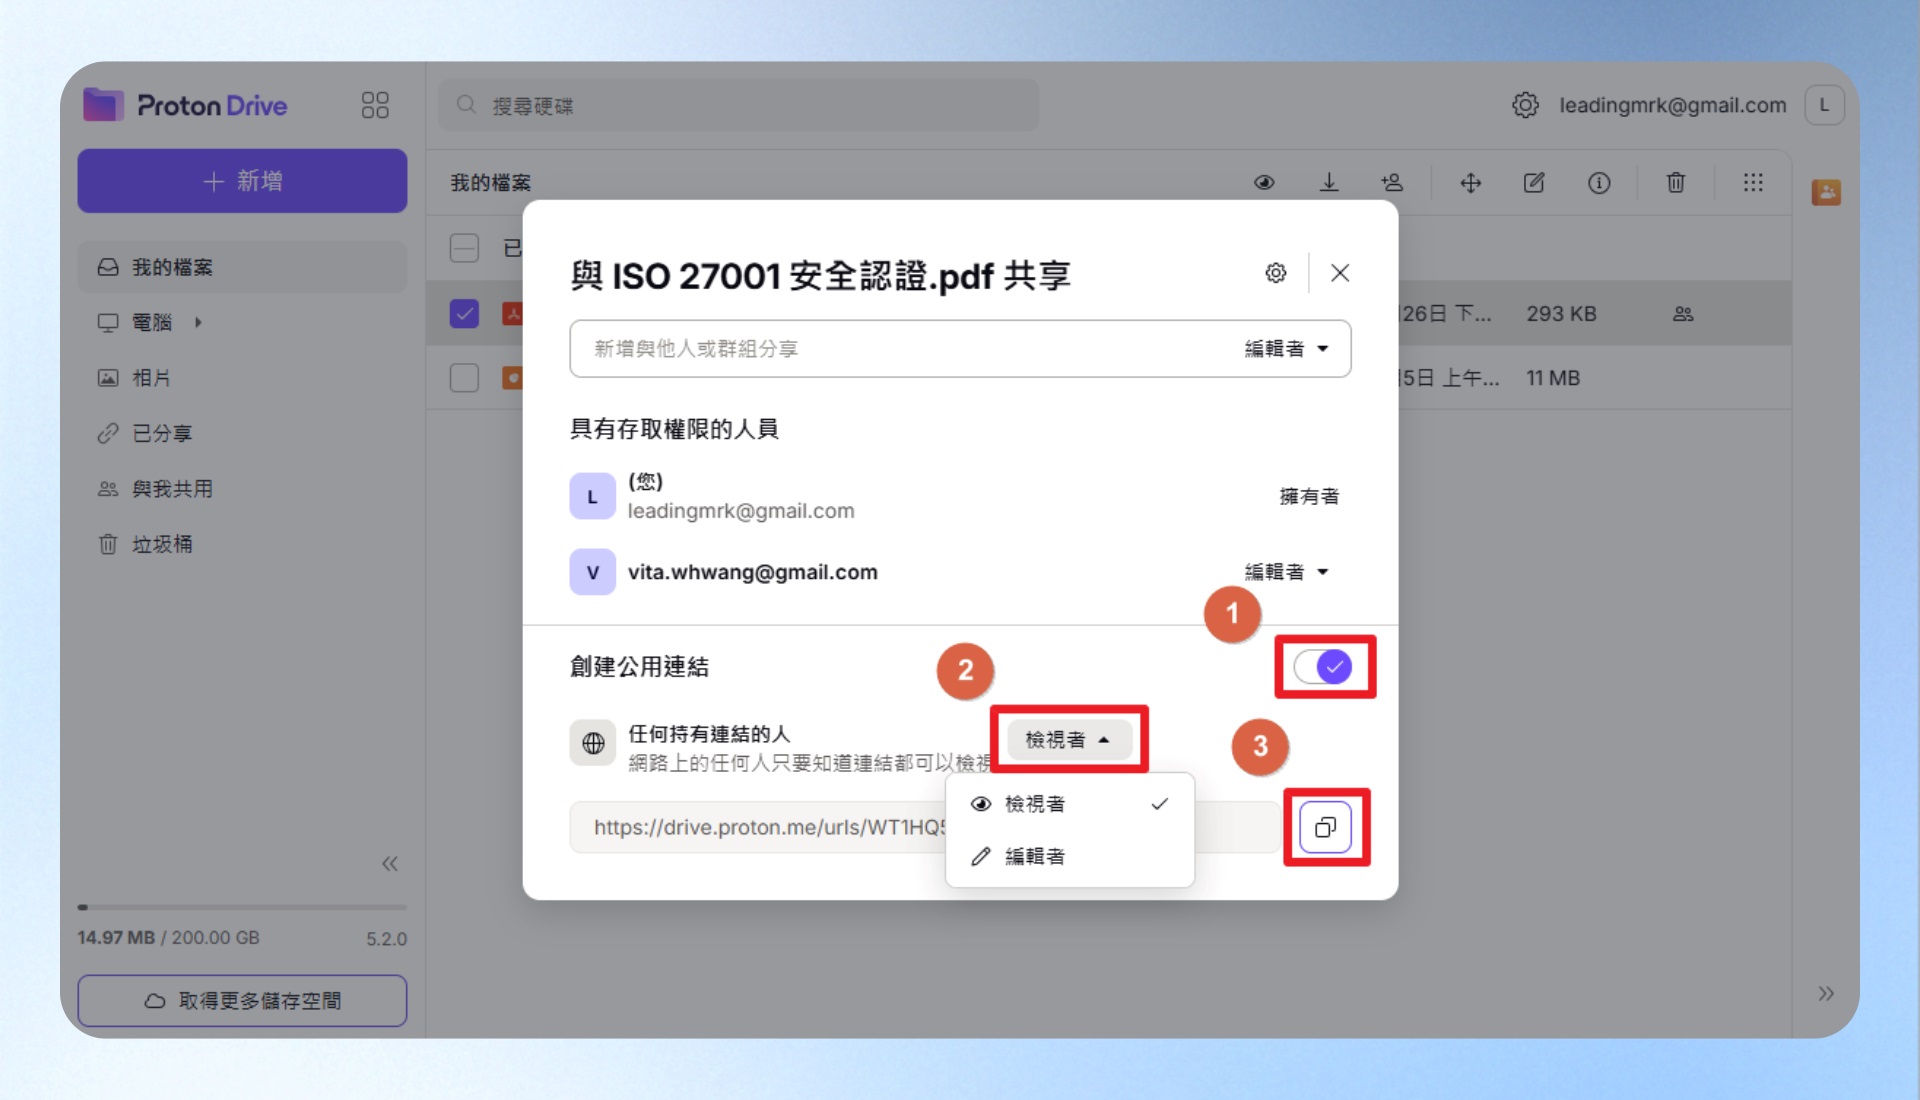Viewport: 1920px width, 1100px height.
Task: Move the selected file with toolbar icon
Action: 1470,183
